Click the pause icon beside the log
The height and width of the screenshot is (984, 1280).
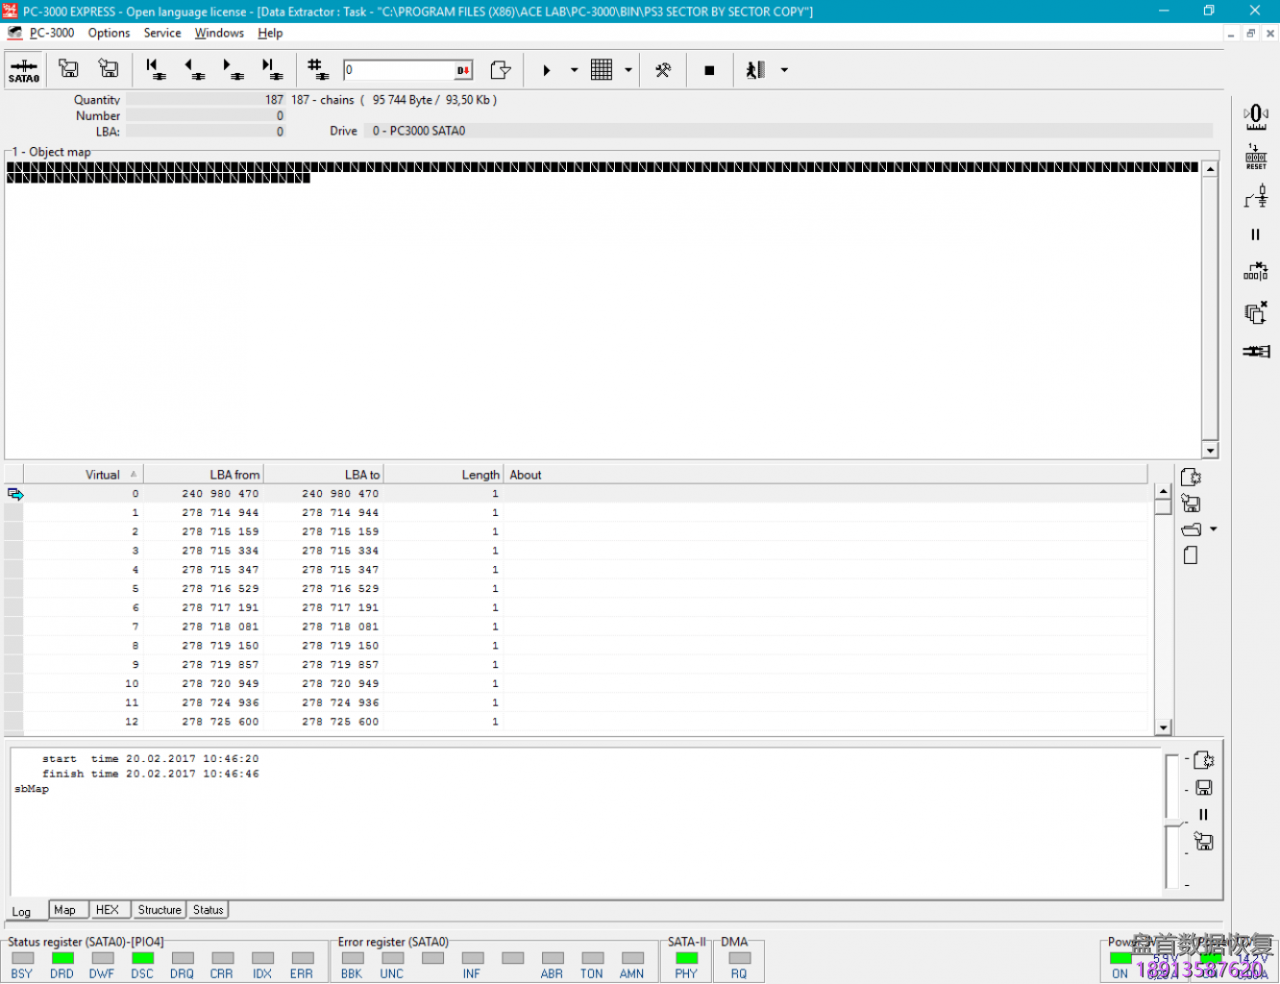point(1203,814)
